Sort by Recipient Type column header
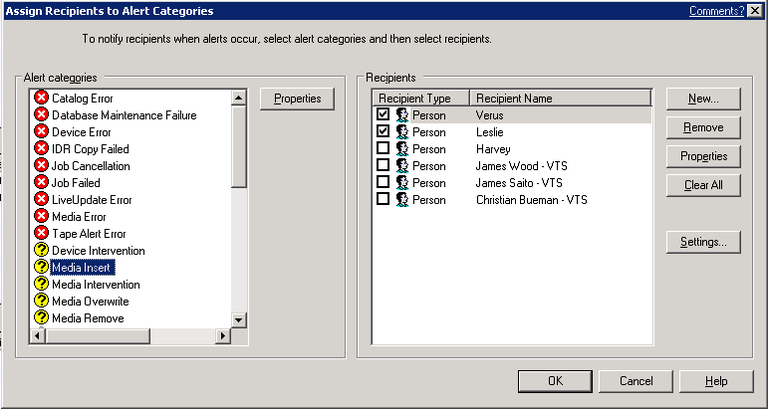This screenshot has width=768, height=409. pos(420,98)
